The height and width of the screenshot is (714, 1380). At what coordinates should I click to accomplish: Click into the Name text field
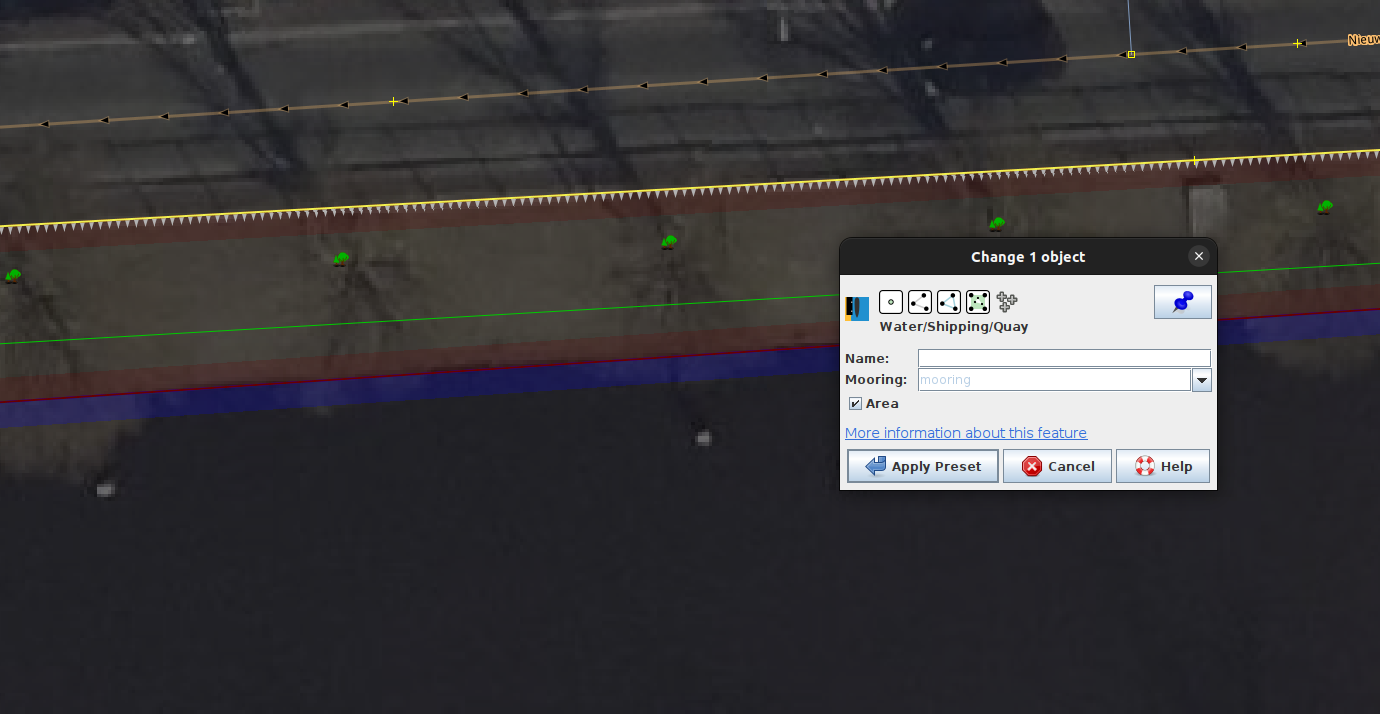coord(1064,358)
